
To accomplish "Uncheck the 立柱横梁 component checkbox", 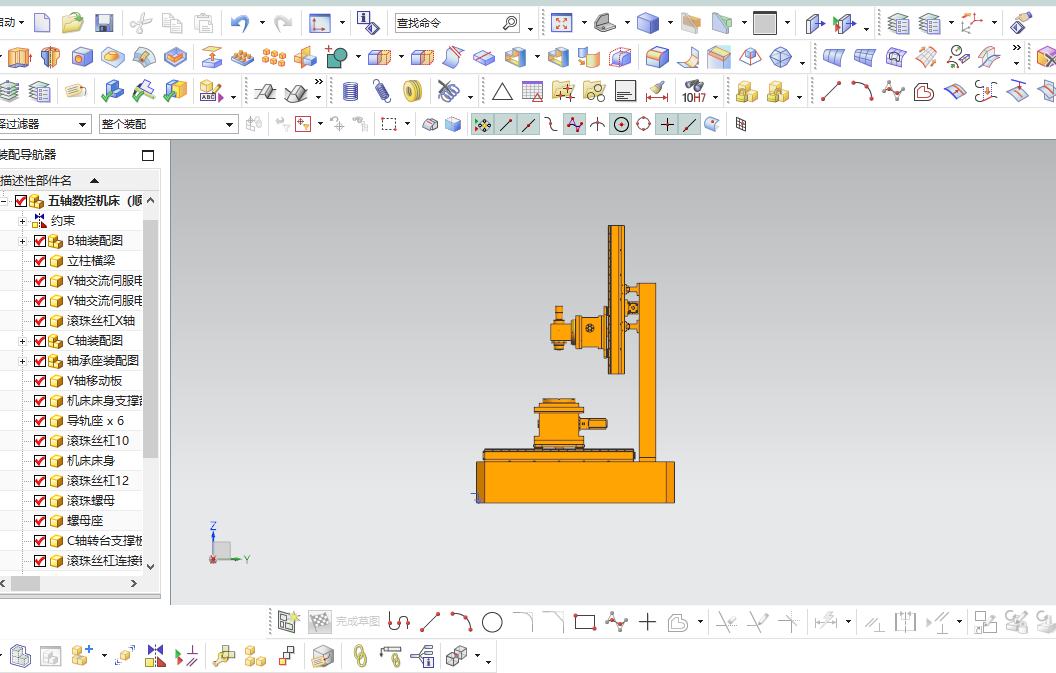I will coord(40,261).
